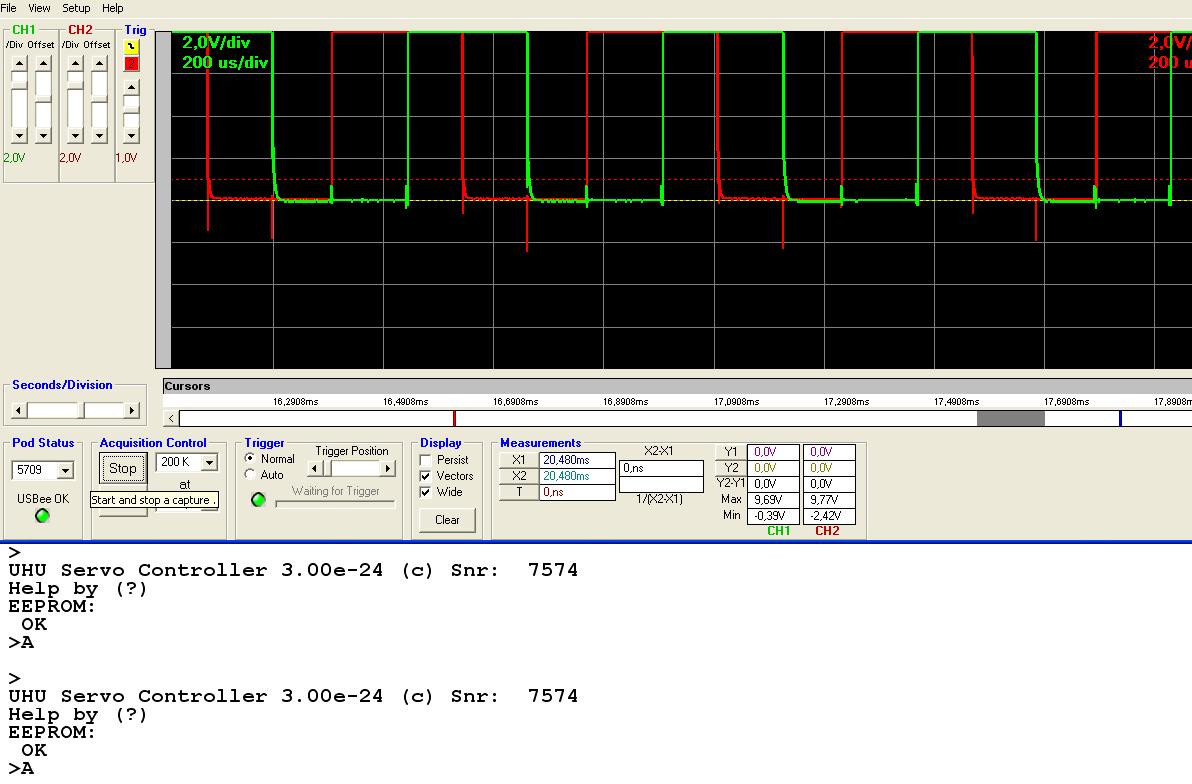Click the red trigger channel 2 icon
Screen dimensions: 1192x784
pos(132,63)
